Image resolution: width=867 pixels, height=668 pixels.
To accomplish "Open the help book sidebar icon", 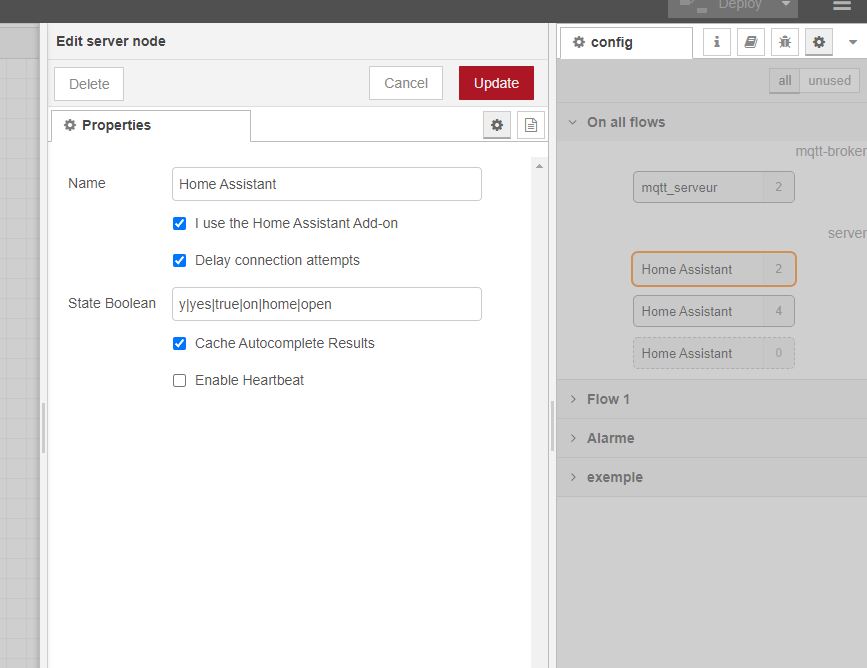I will pyautogui.click(x=751, y=42).
